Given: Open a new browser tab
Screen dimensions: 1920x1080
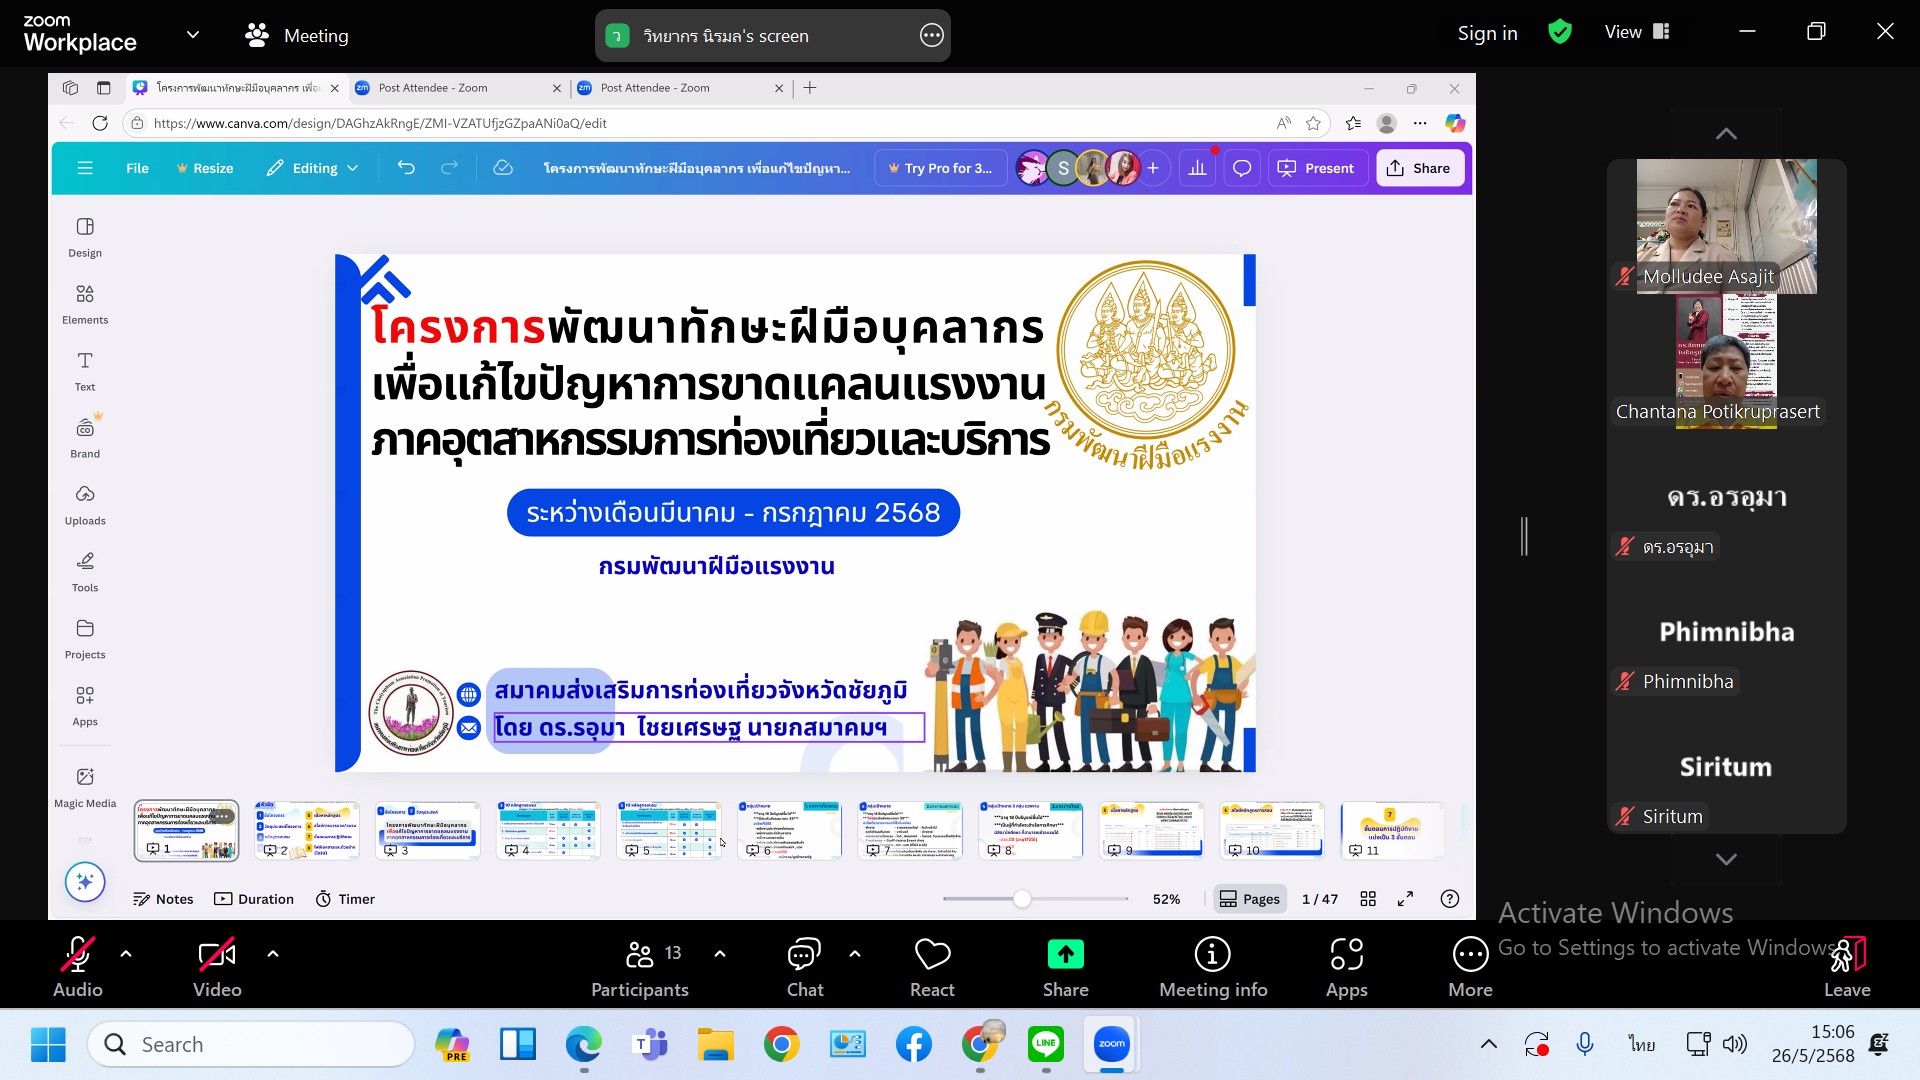Looking at the screenshot, I should (810, 88).
